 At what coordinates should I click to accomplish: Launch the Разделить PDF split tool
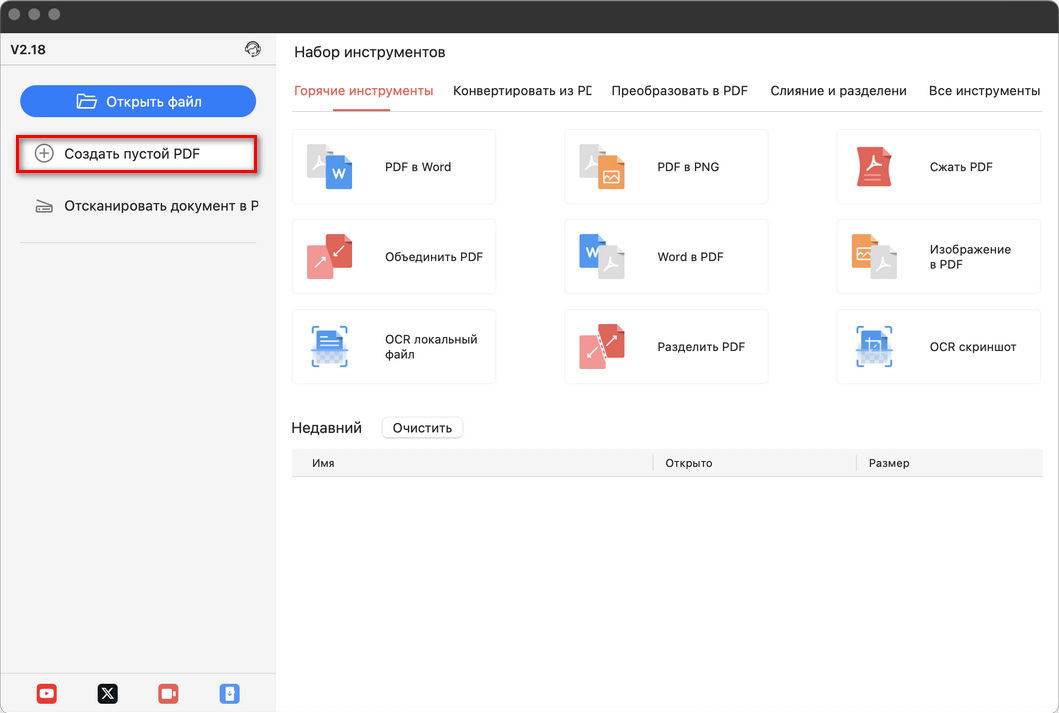tap(665, 346)
